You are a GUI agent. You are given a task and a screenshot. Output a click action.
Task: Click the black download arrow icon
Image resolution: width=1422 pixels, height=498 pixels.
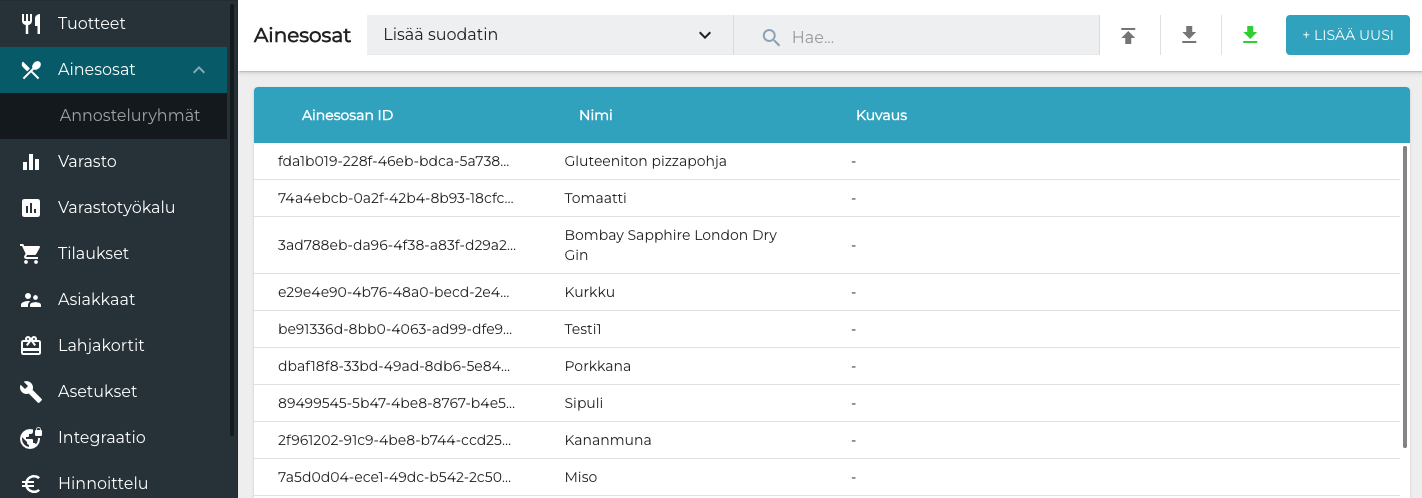coord(1189,36)
